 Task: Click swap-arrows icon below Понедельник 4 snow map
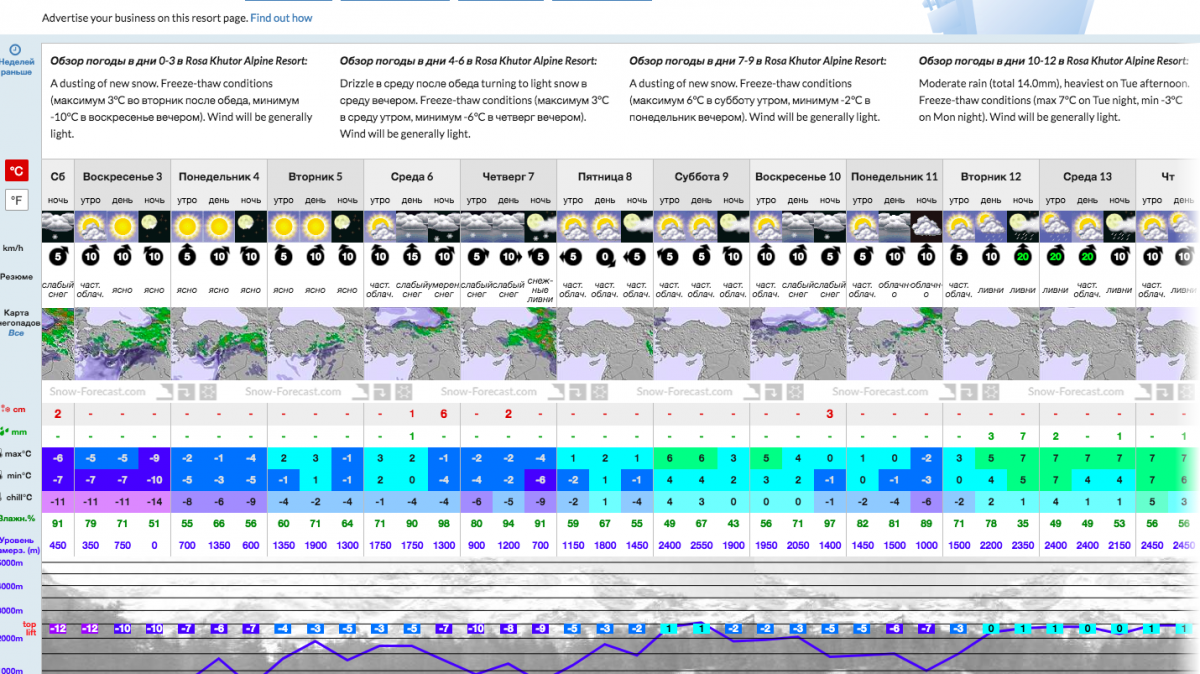coord(186,392)
